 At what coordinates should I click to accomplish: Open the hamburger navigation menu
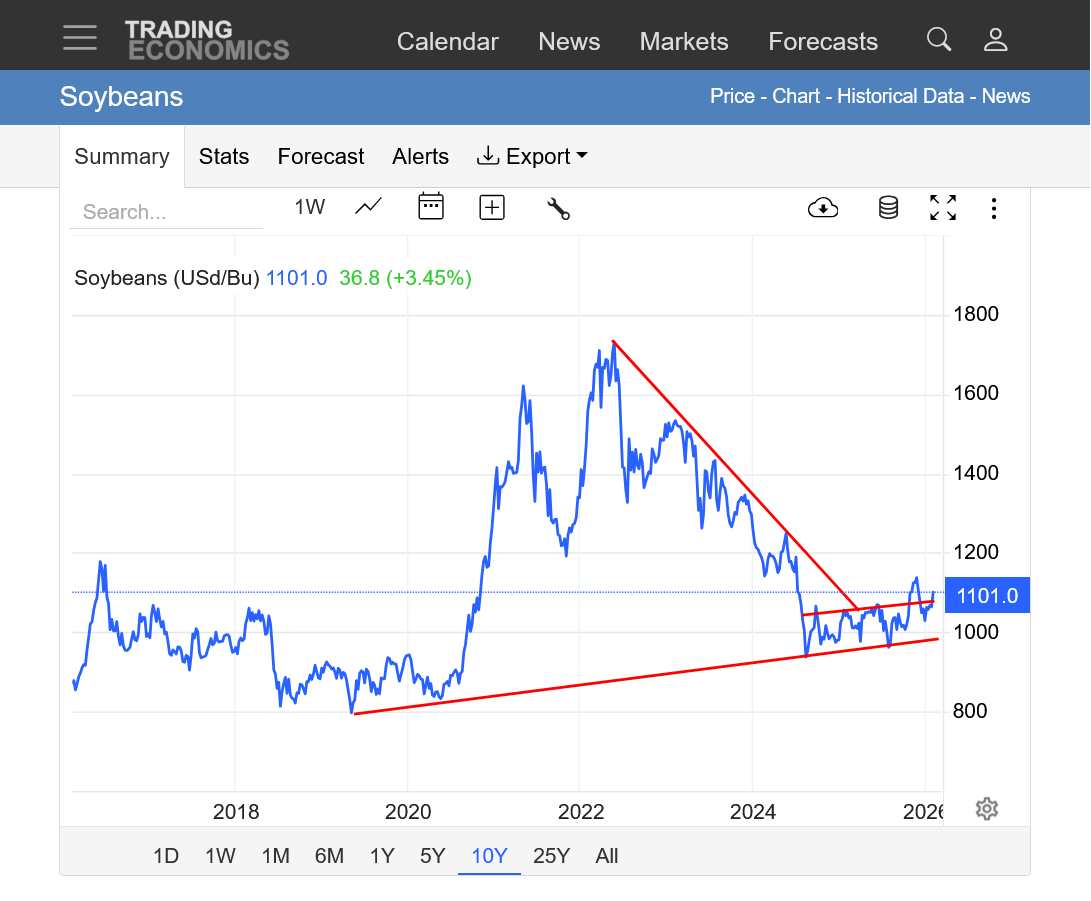tap(80, 38)
